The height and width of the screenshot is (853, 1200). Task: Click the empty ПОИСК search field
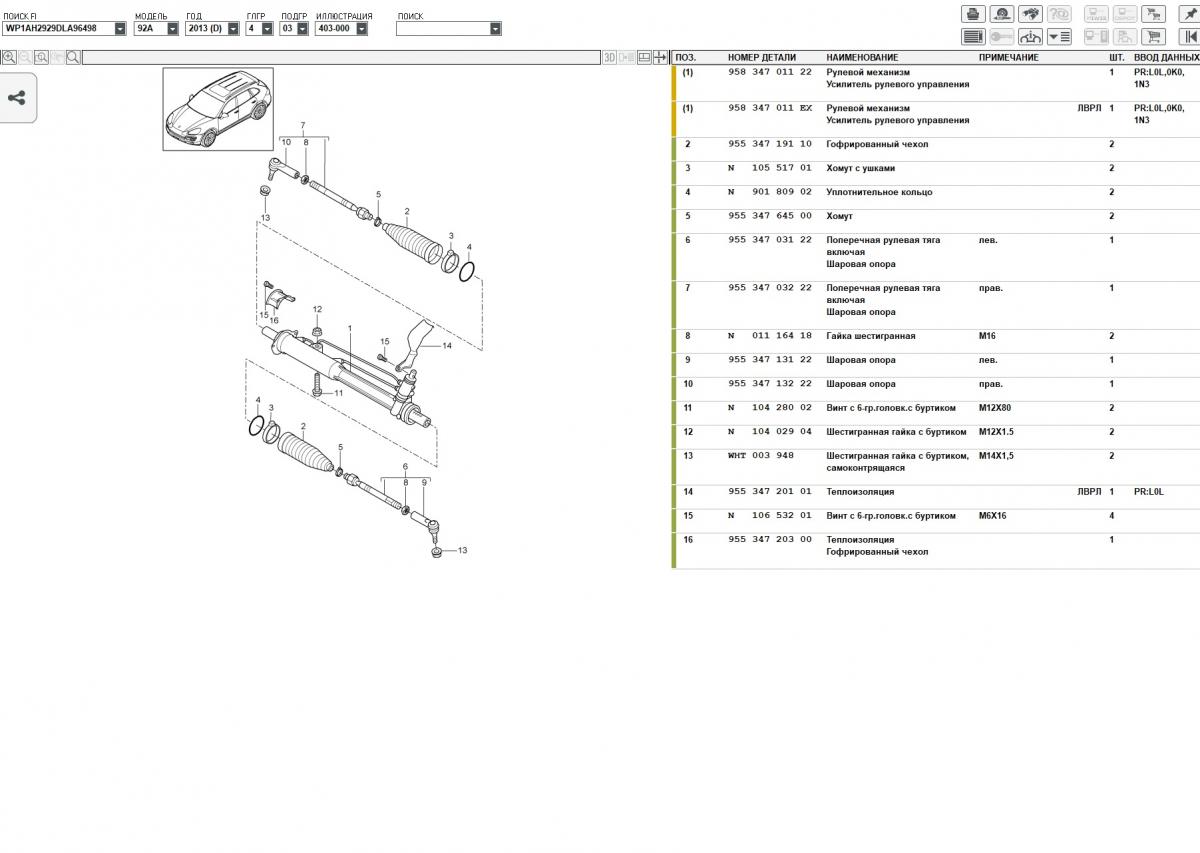pos(443,29)
